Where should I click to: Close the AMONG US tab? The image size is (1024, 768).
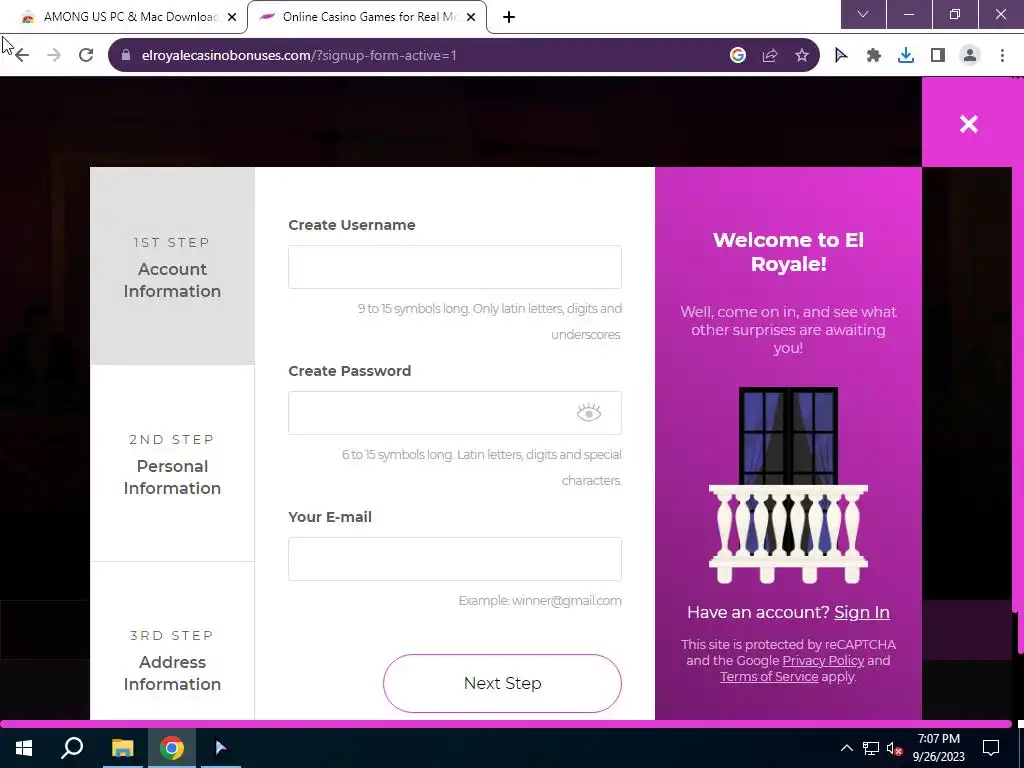[232, 18]
